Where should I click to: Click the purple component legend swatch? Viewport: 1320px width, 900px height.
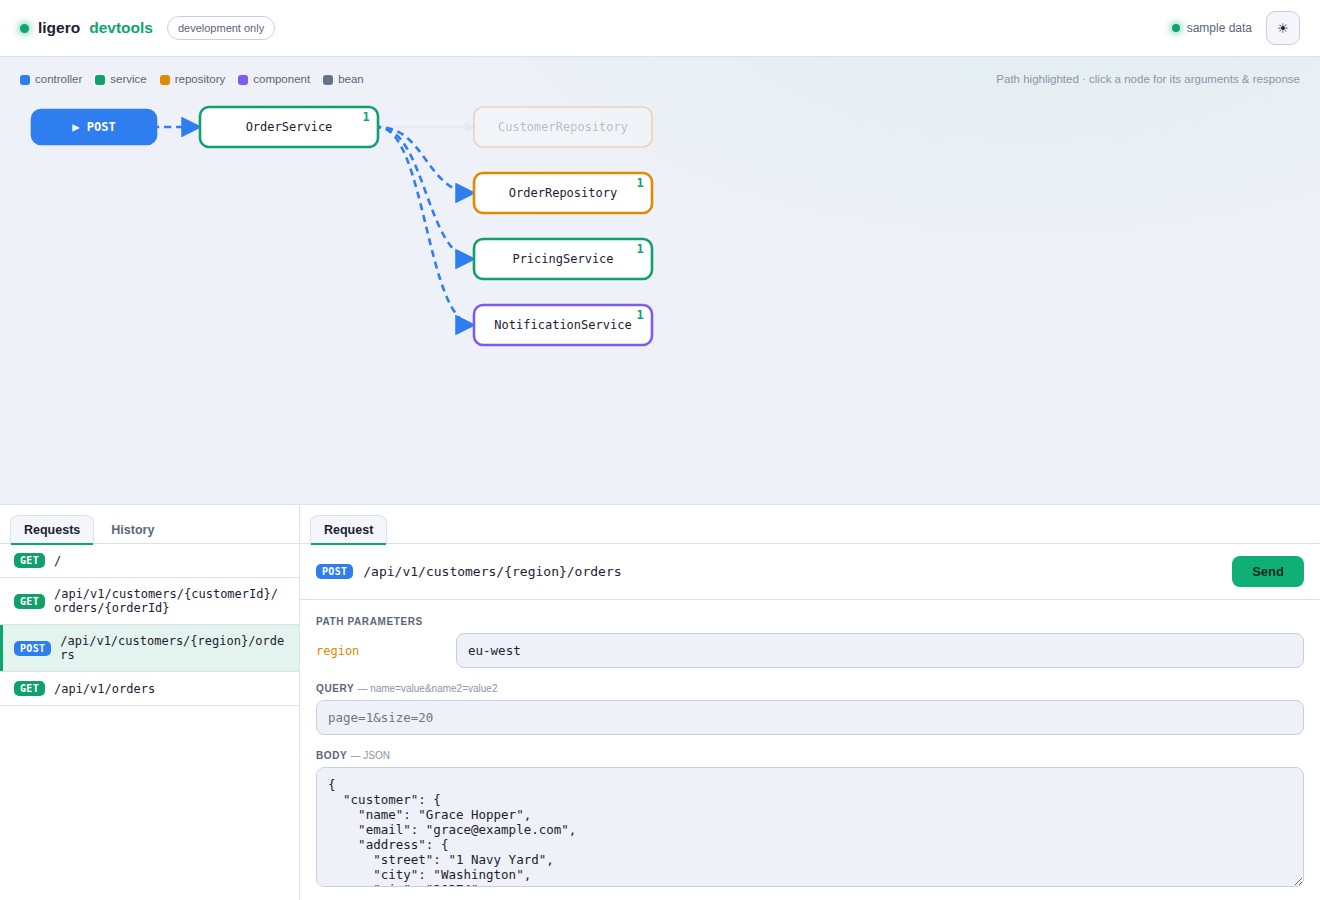tap(243, 80)
